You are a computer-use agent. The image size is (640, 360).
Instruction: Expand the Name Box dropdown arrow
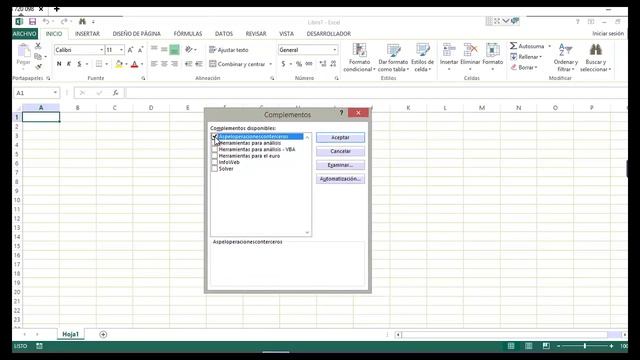pyautogui.click(x=55, y=93)
